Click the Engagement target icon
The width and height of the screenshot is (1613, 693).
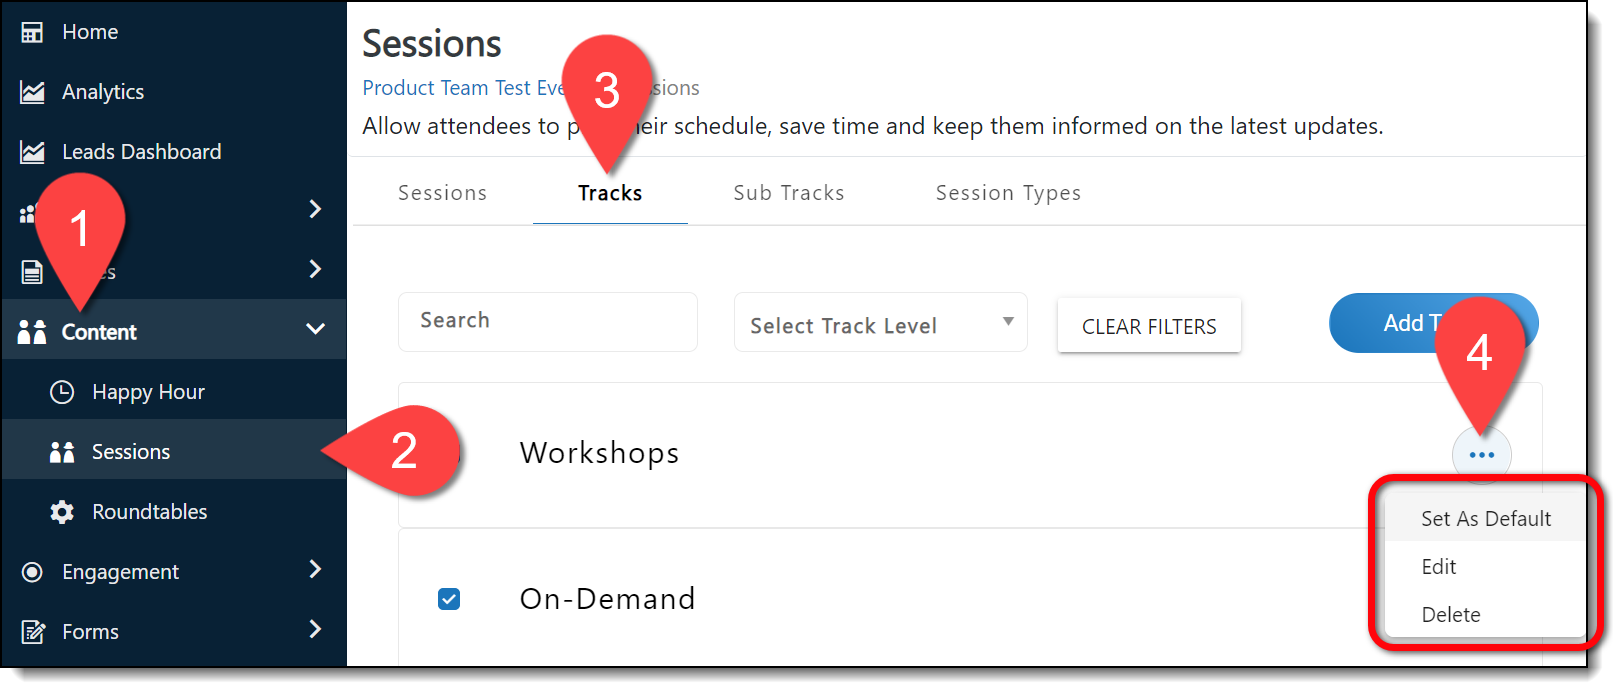click(x=32, y=572)
